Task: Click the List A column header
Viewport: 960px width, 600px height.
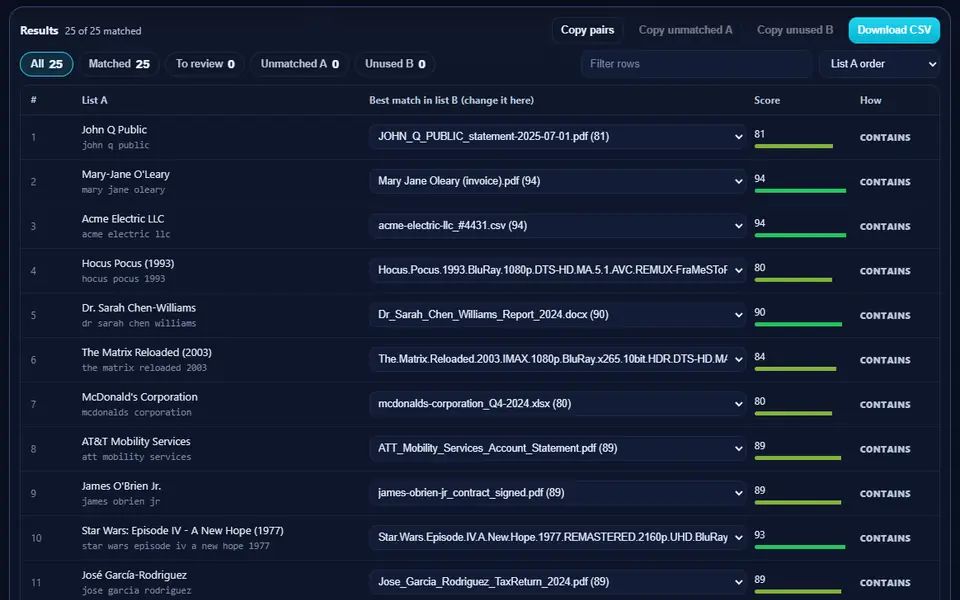Action: click(94, 100)
